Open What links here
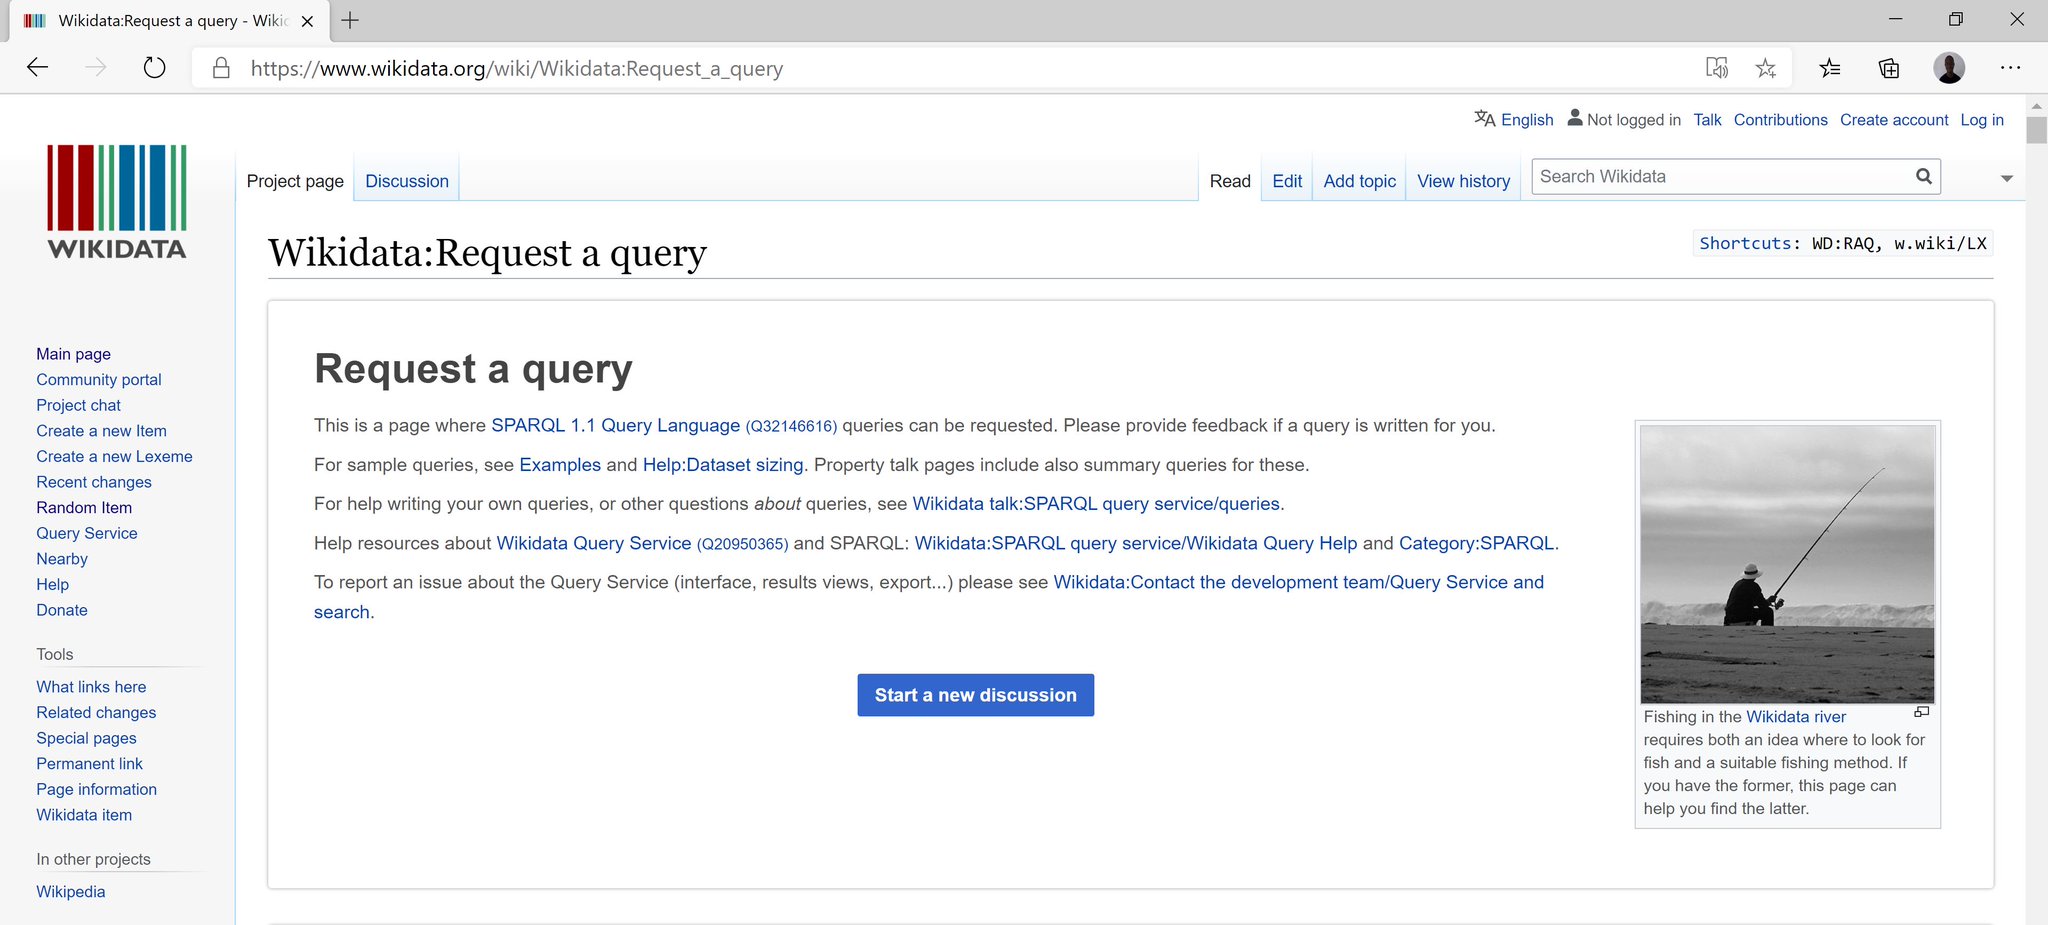 (x=91, y=687)
